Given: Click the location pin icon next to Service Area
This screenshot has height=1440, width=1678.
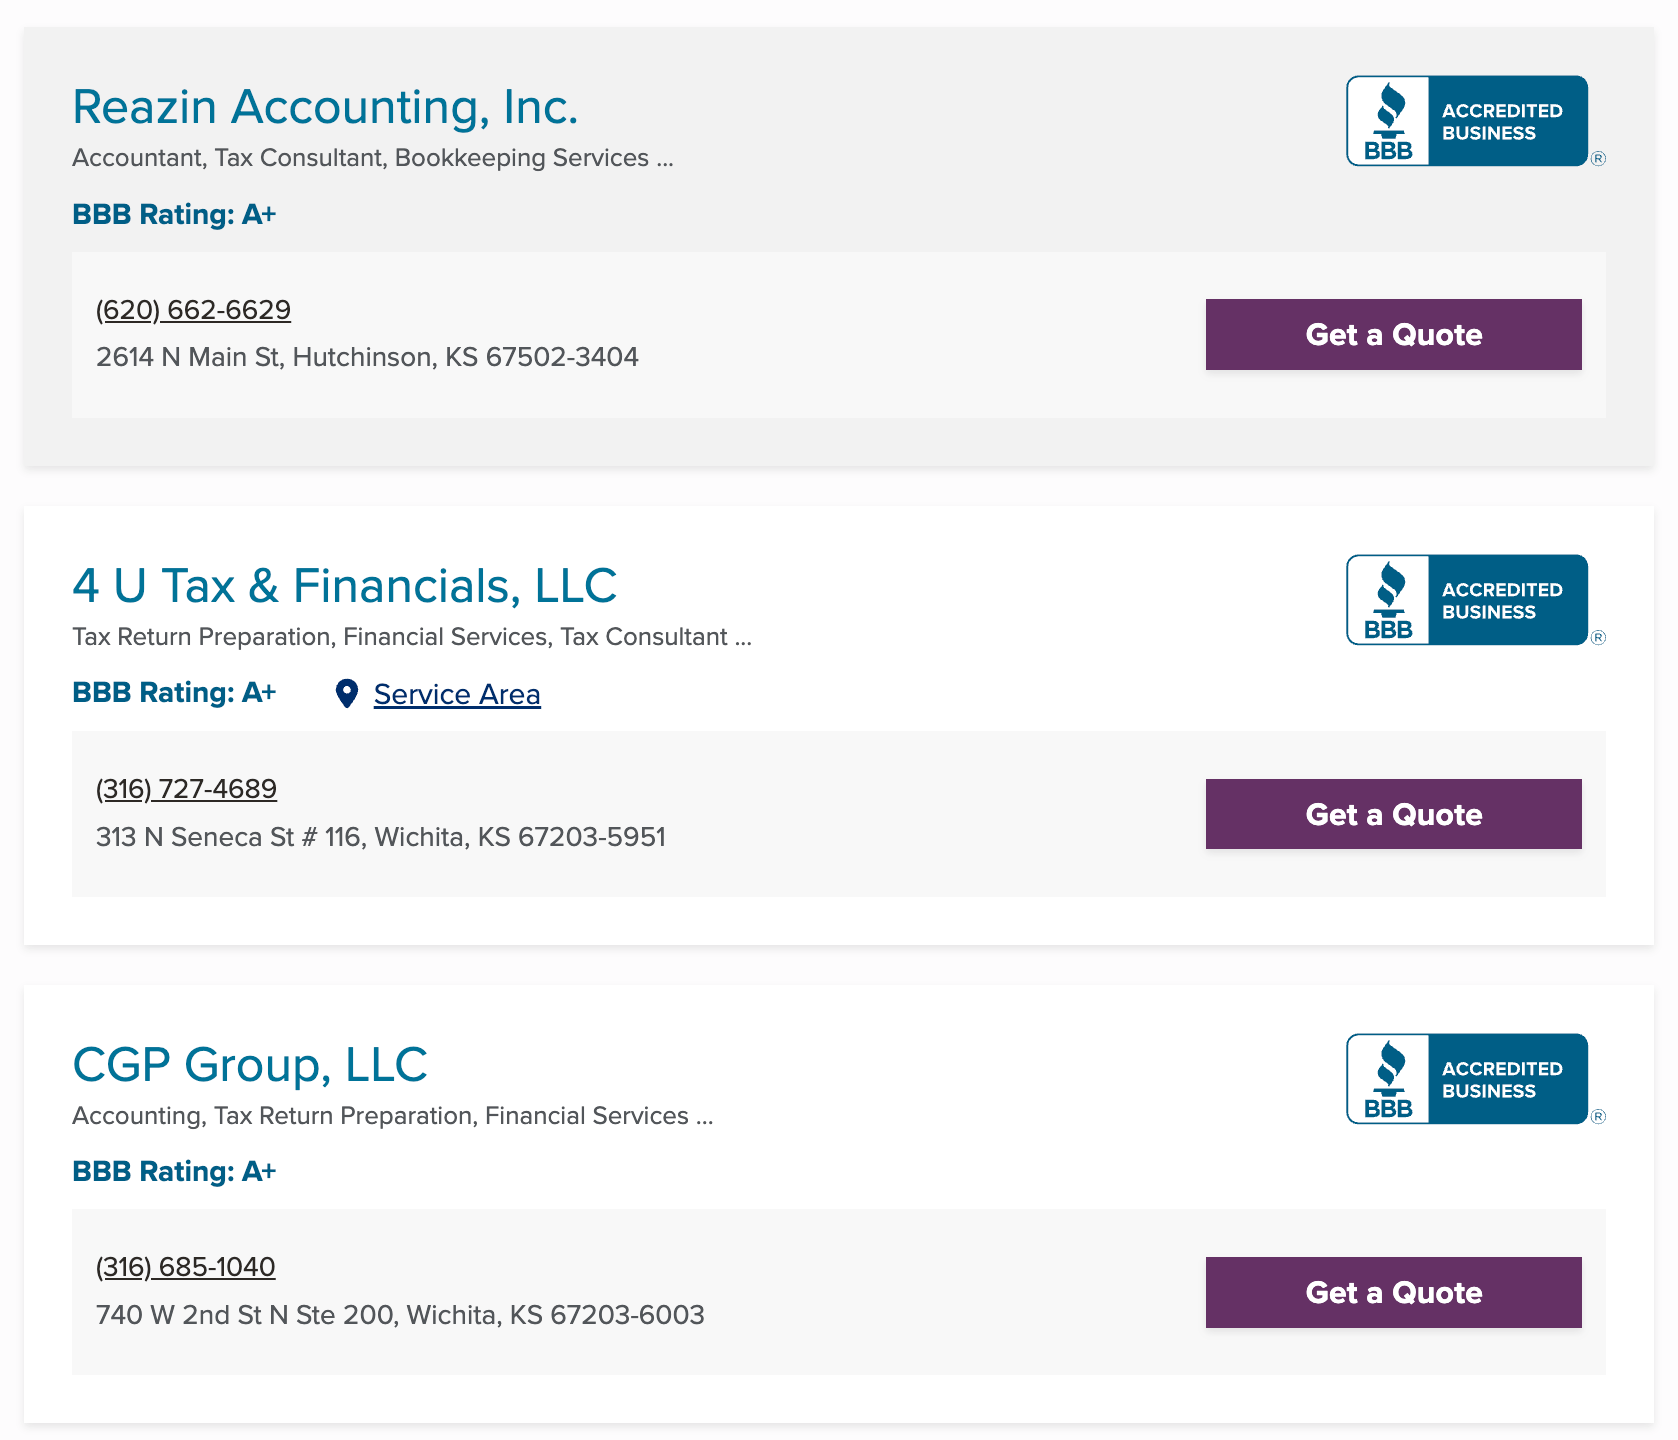Looking at the screenshot, I should [x=347, y=694].
